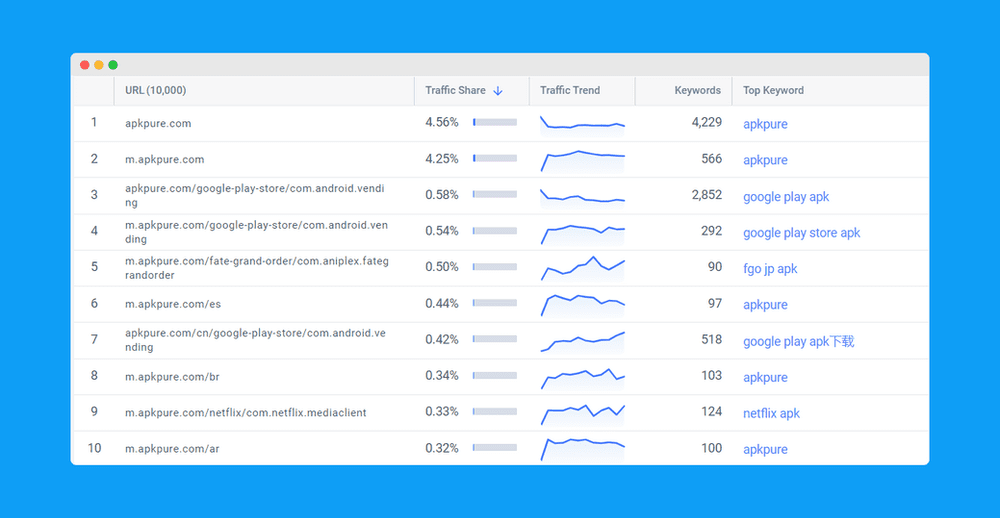Click the 0.54% traffic share value
This screenshot has height=518, width=1000.
pos(442,231)
